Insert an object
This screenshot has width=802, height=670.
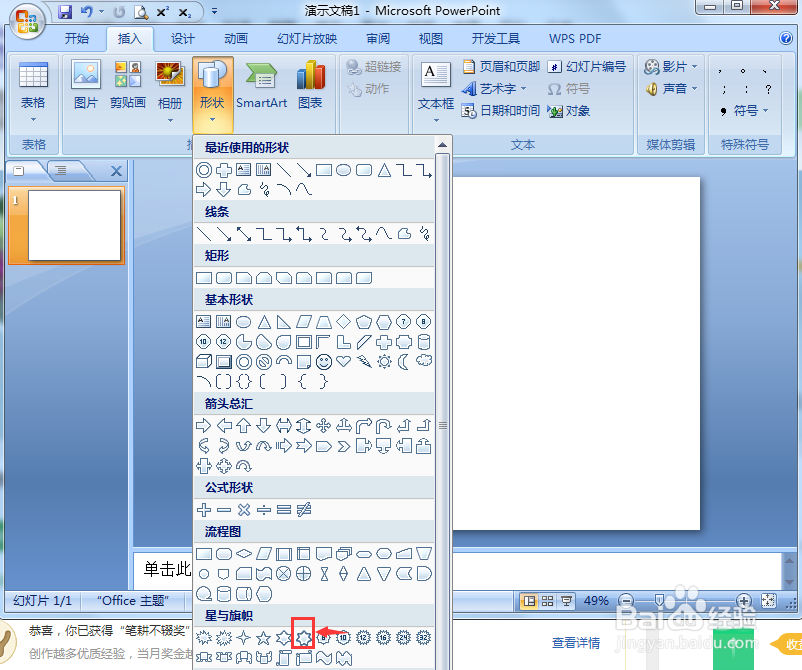pos(569,110)
